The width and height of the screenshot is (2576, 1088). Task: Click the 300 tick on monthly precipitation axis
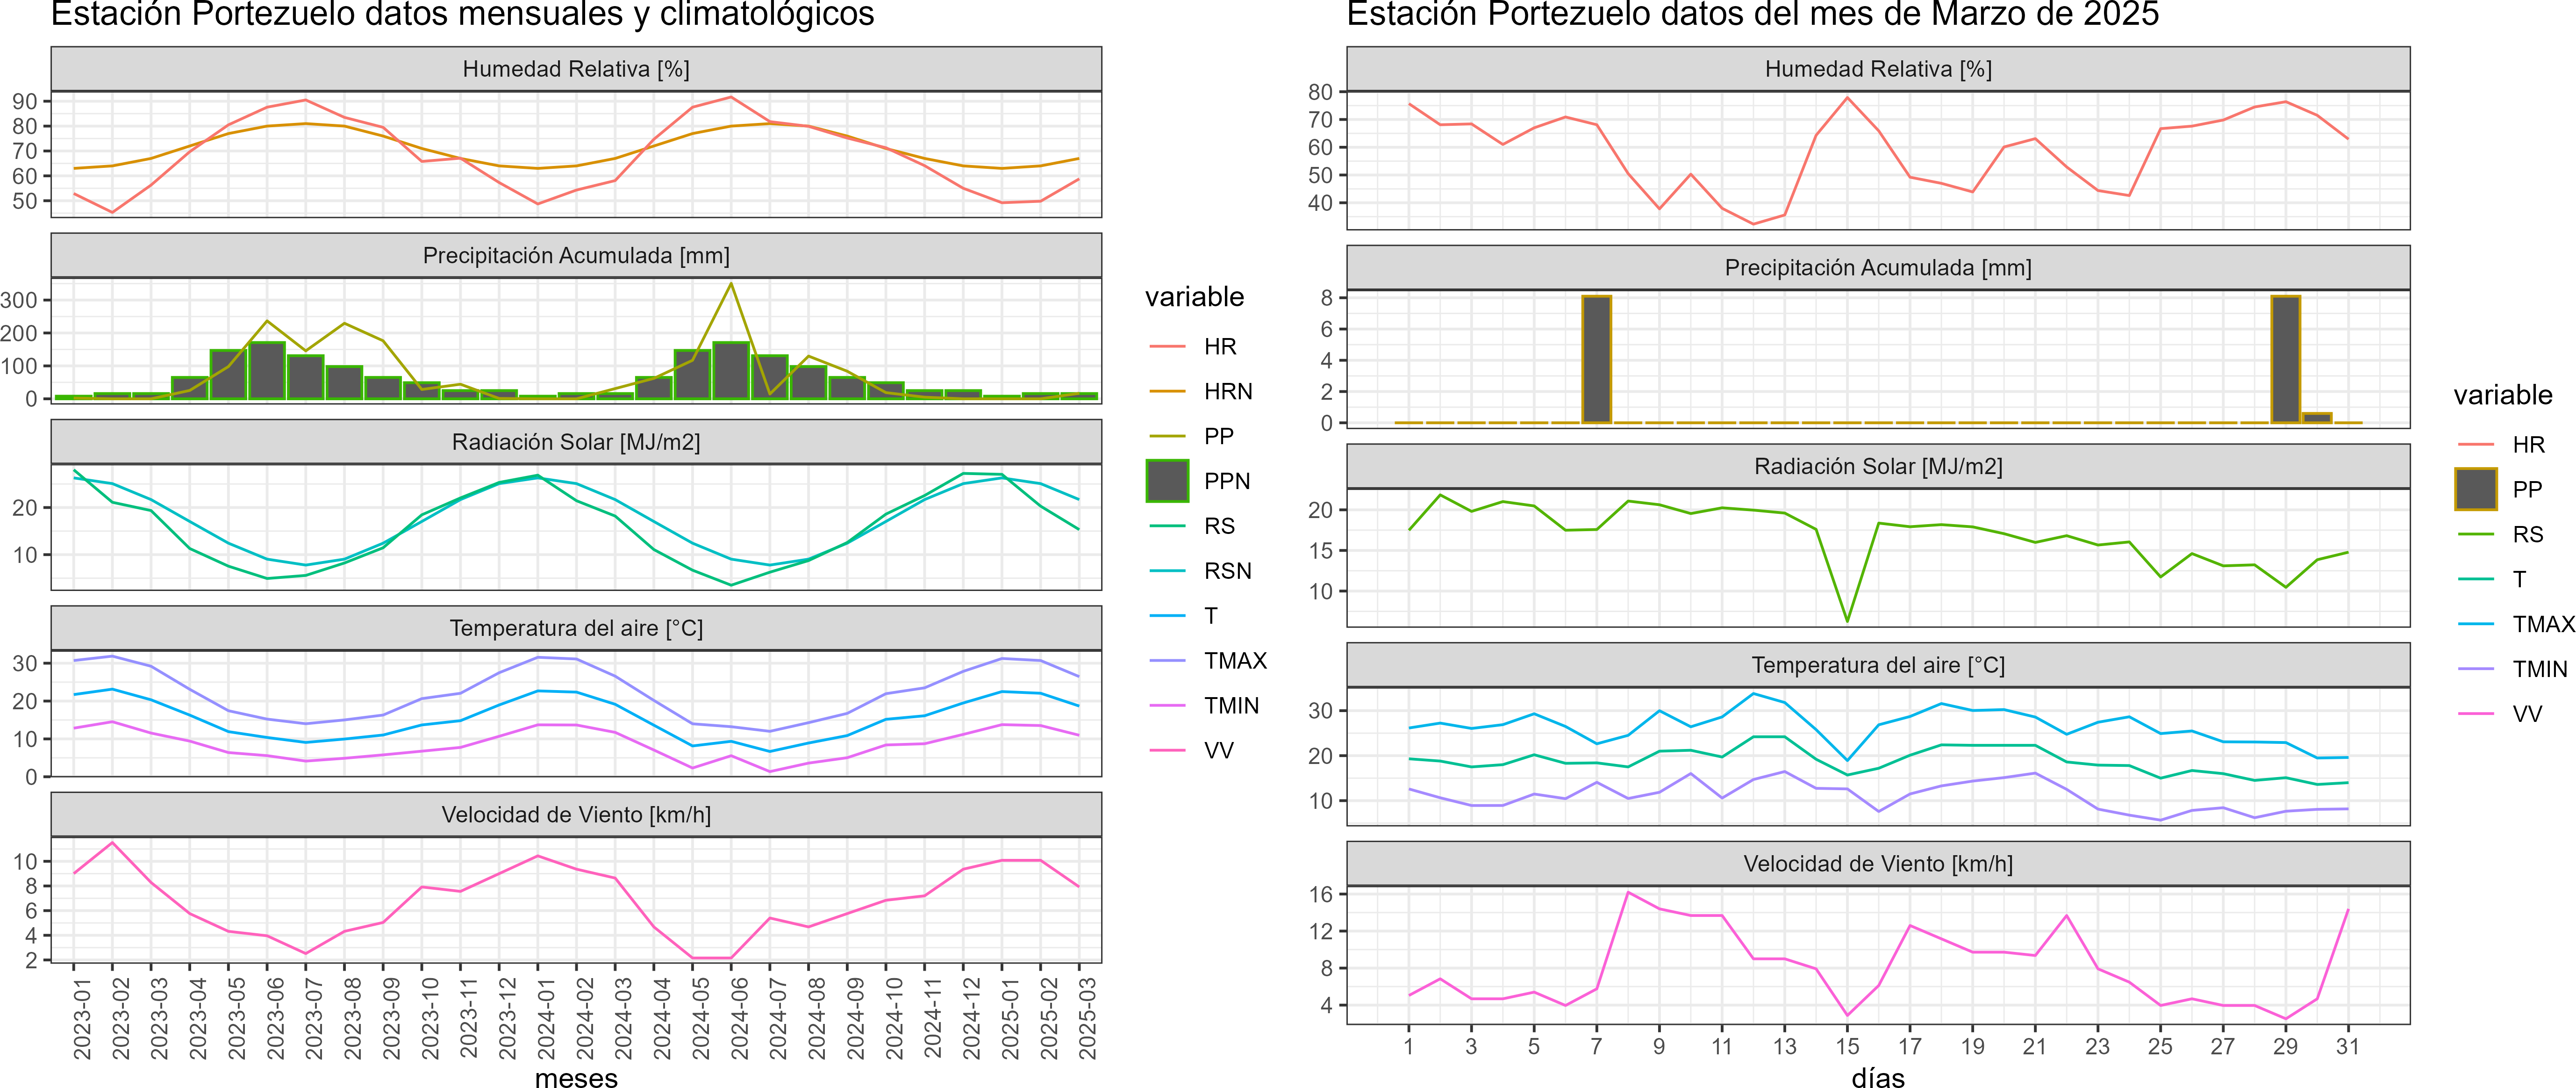pos(19,300)
